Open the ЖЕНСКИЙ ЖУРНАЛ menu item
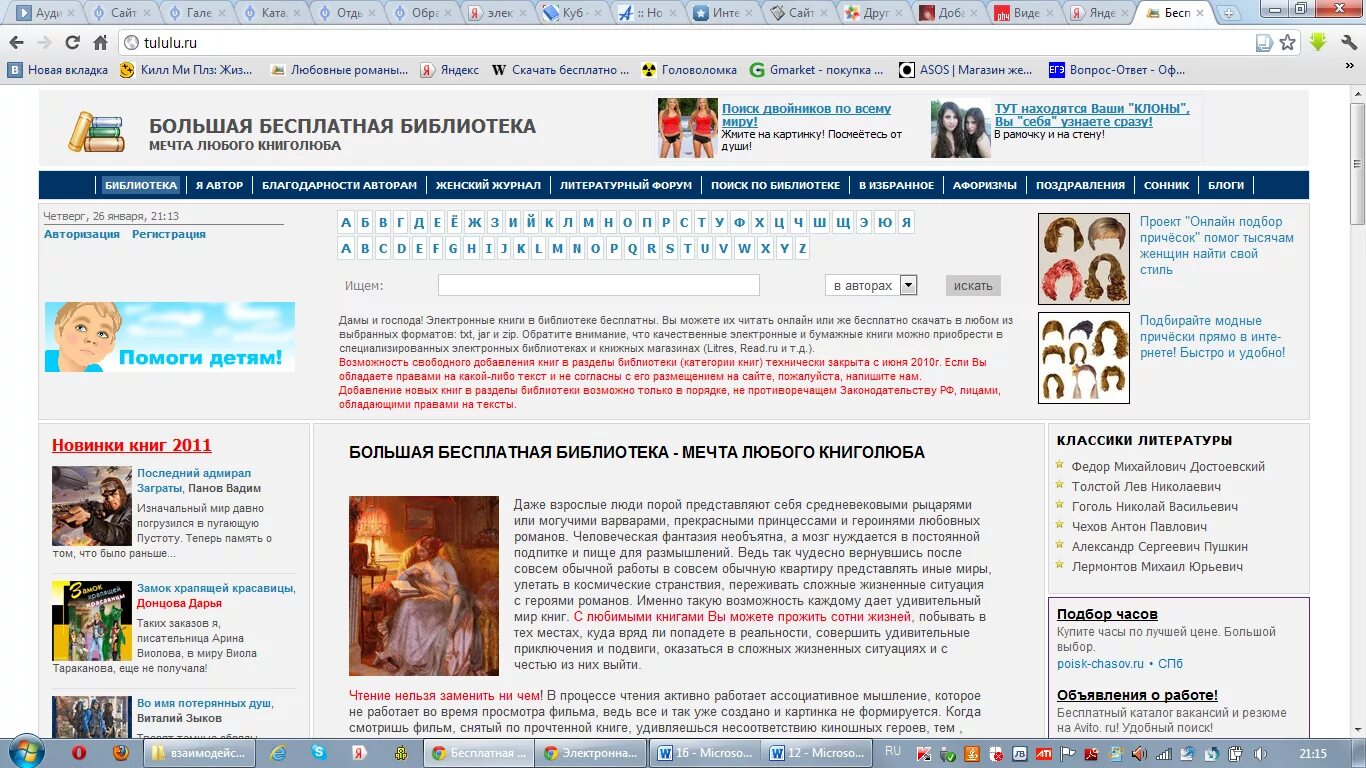Viewport: 1366px width, 768px height. click(x=488, y=185)
